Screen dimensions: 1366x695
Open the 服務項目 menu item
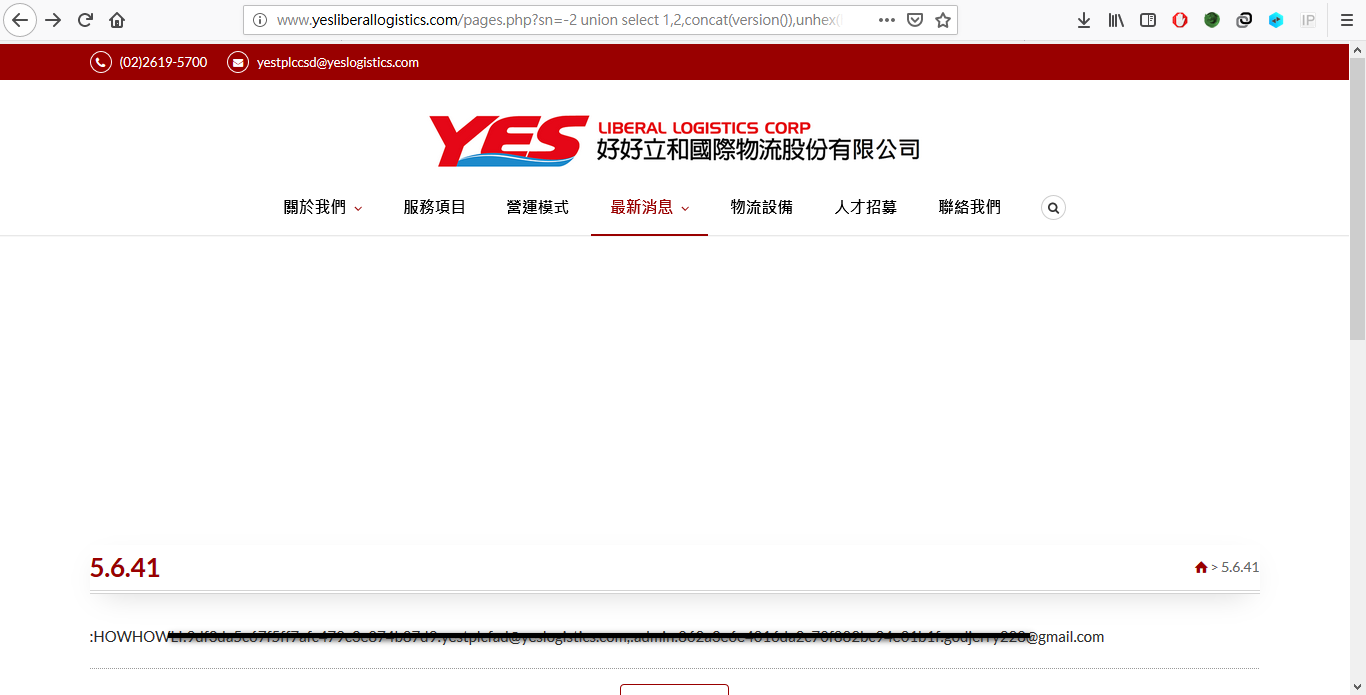pyautogui.click(x=434, y=207)
